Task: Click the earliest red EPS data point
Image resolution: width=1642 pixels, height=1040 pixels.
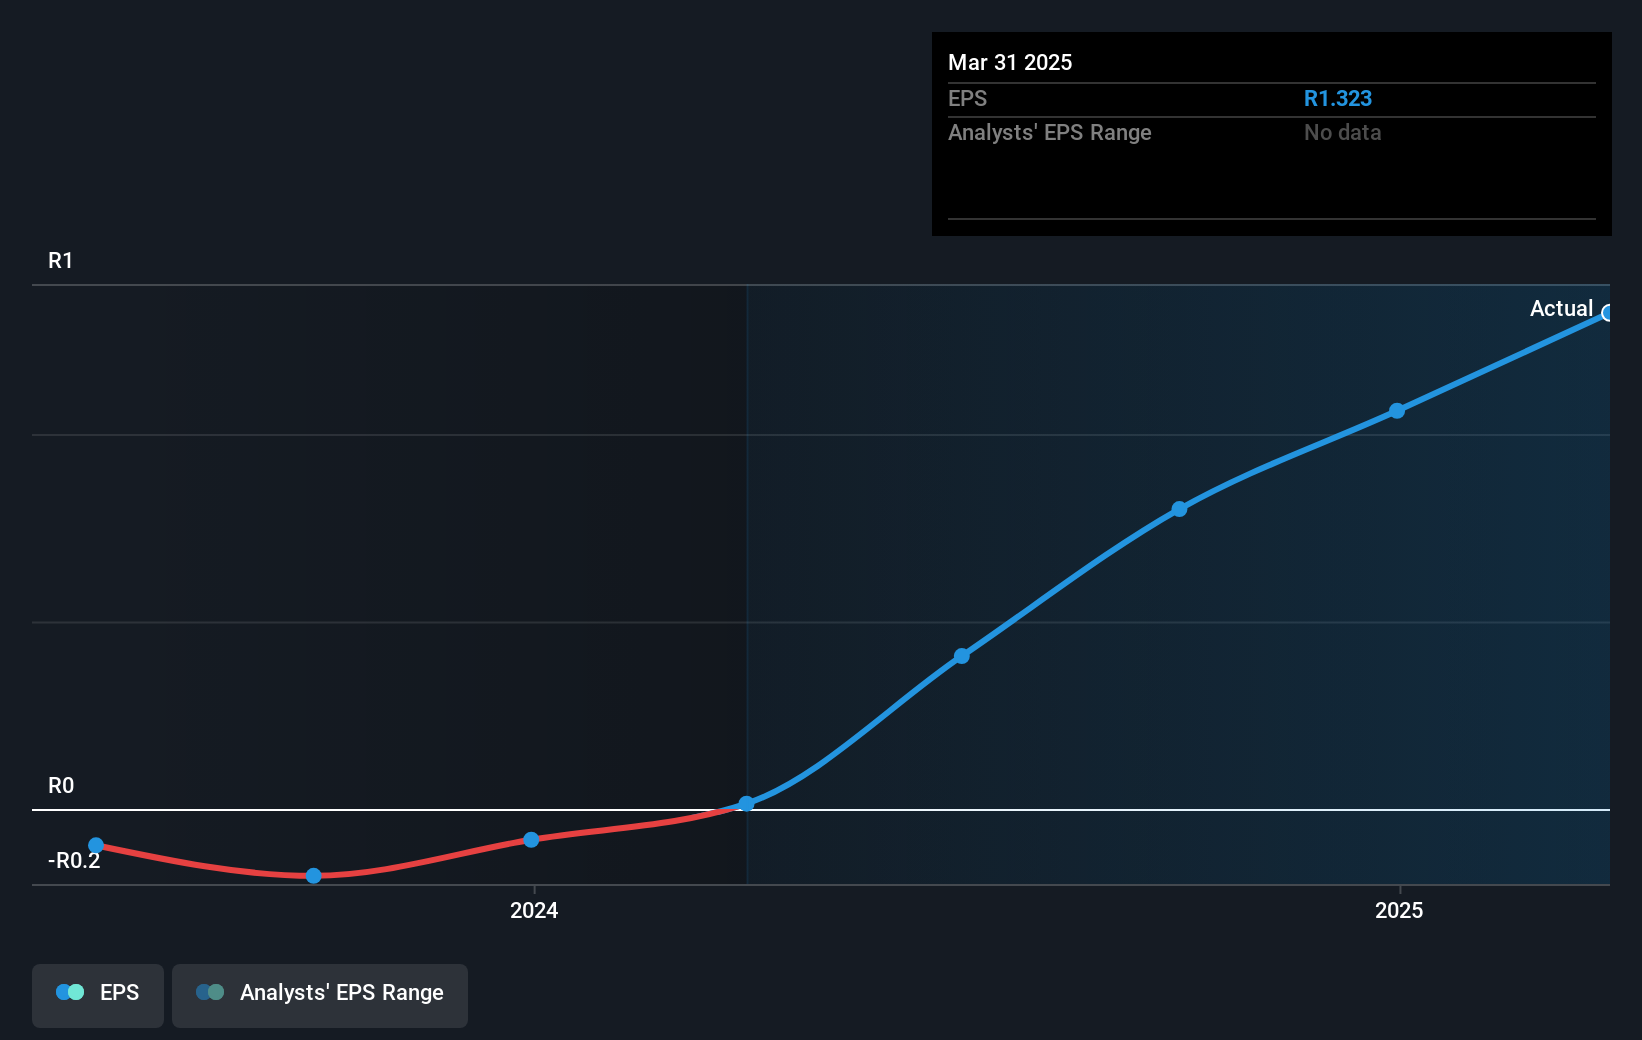Action: 95,845
